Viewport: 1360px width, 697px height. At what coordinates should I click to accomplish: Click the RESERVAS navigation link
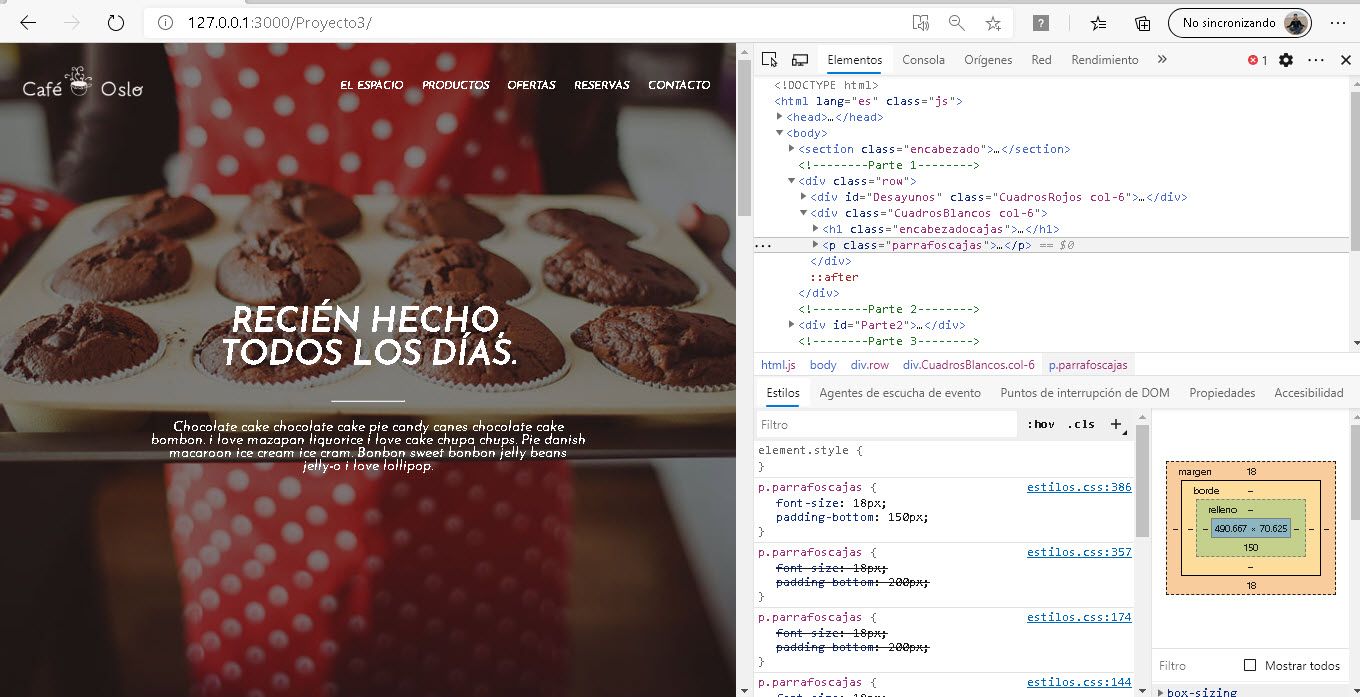tap(601, 85)
